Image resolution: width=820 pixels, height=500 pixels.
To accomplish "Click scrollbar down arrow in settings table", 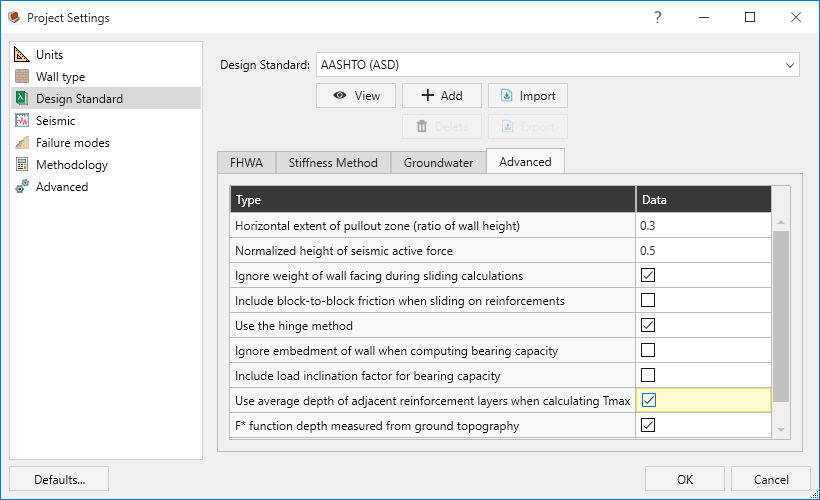I will coord(781,430).
